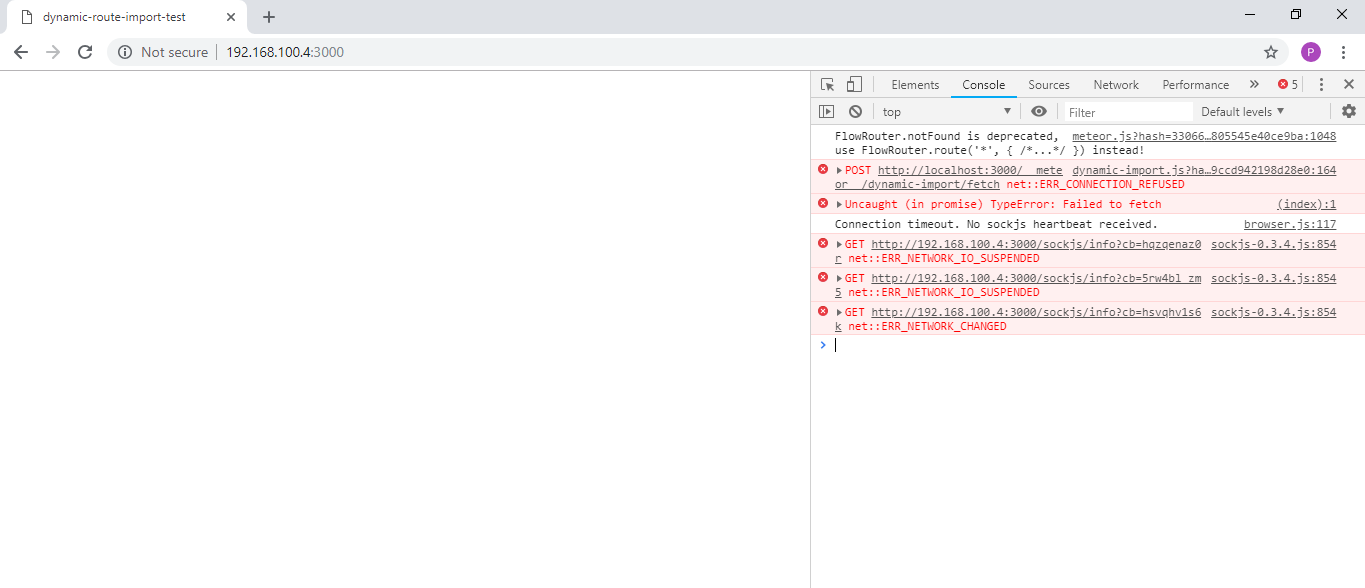Switch to the Console tab
The image size is (1365, 588).
pos(983,85)
